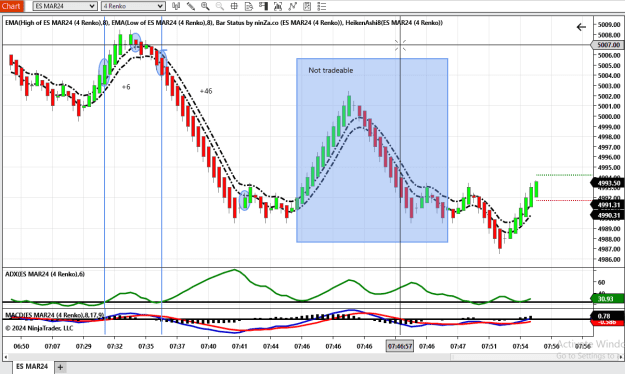Image resolution: width=625 pixels, height=374 pixels.
Task: Click the back arrow on the chart
Action: click(581, 27)
